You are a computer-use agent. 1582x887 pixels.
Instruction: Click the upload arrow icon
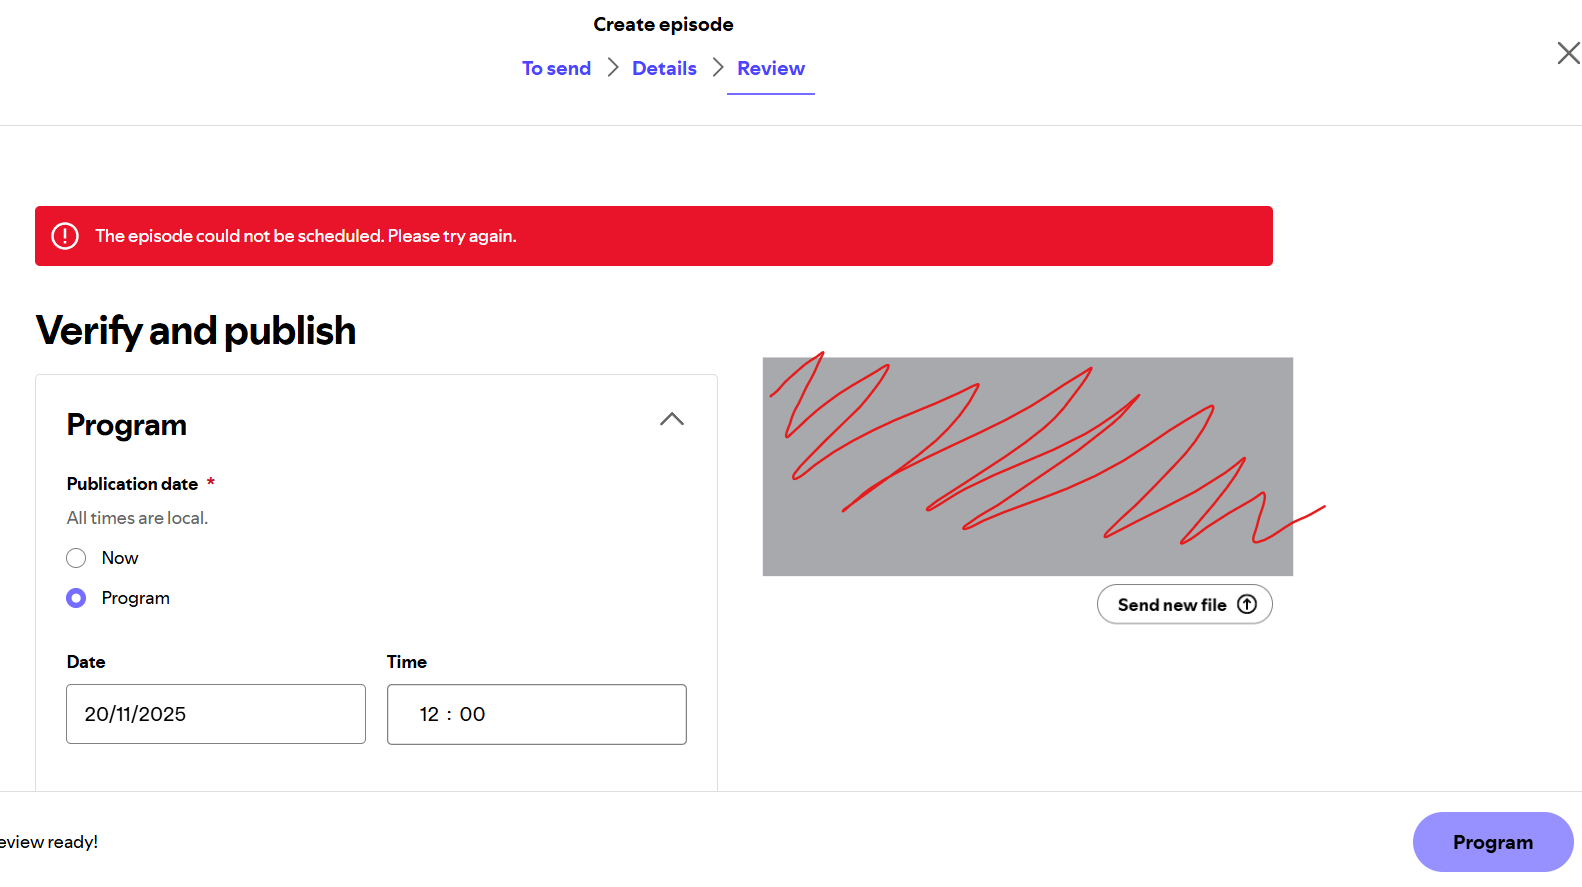point(1247,604)
